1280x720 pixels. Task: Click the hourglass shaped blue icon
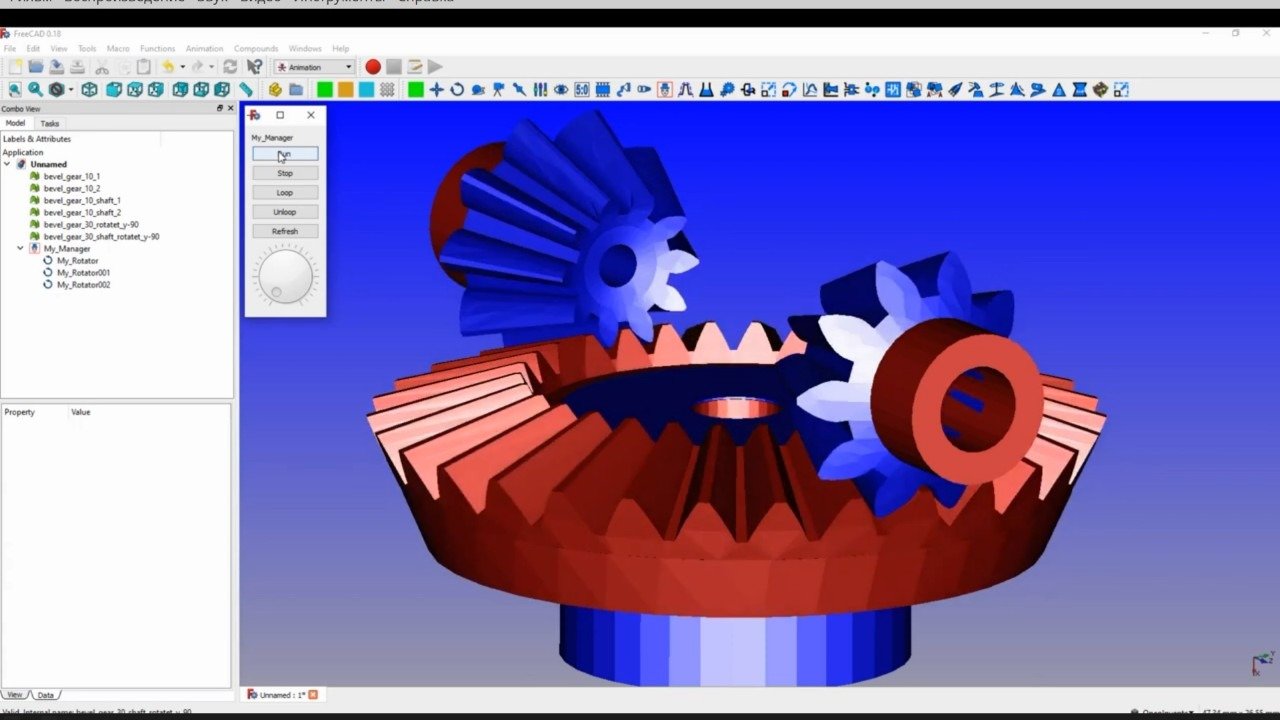(1080, 90)
